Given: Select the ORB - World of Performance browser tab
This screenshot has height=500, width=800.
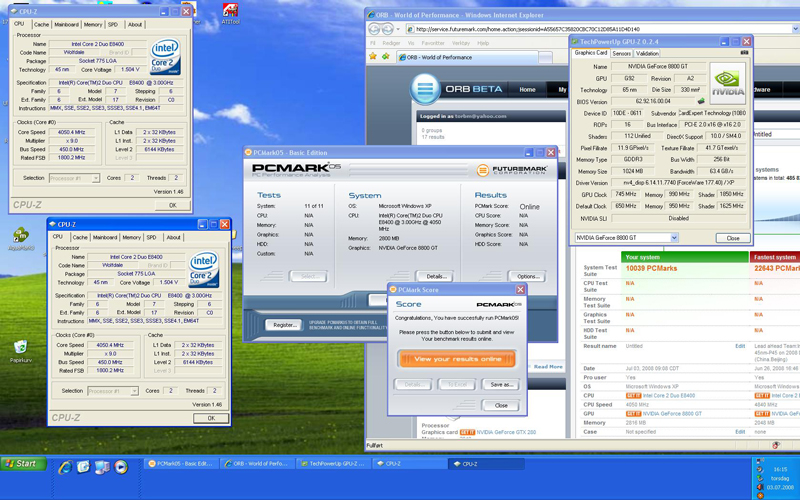Looking at the screenshot, I should point(467,57).
